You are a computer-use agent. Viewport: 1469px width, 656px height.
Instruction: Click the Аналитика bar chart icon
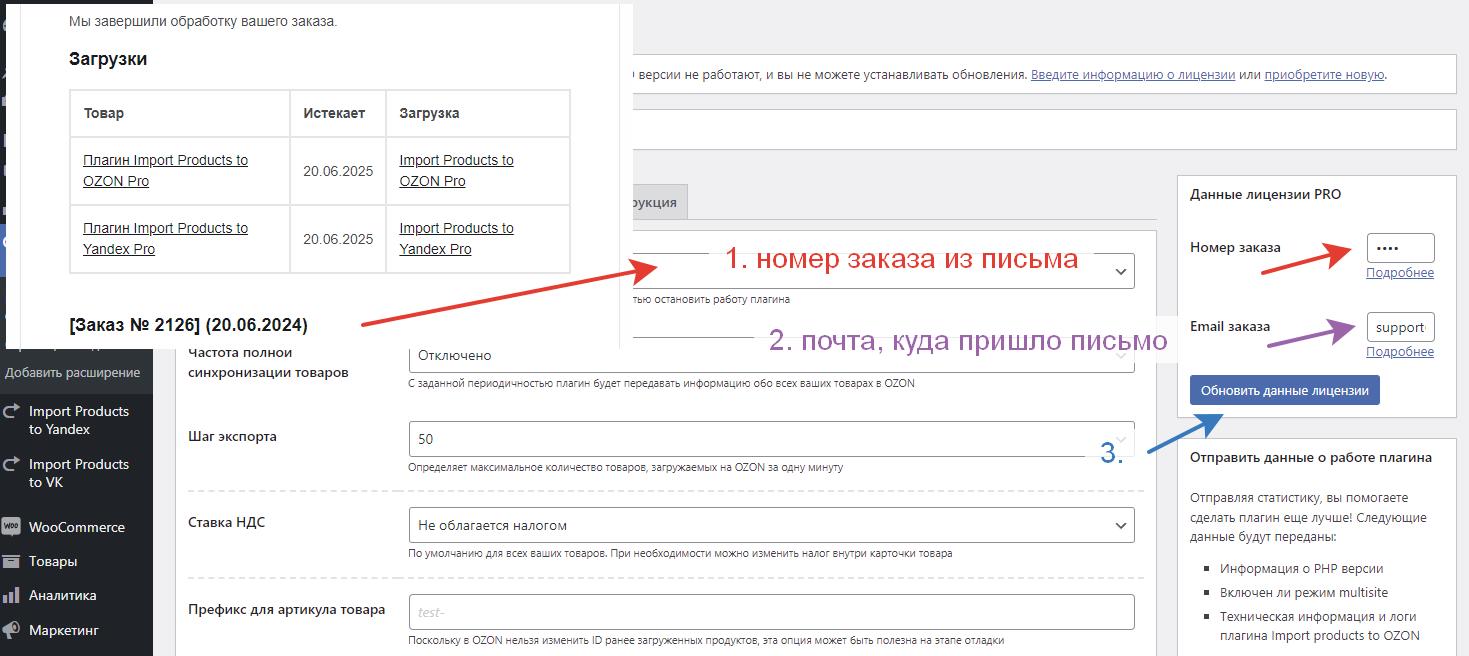[x=11, y=595]
